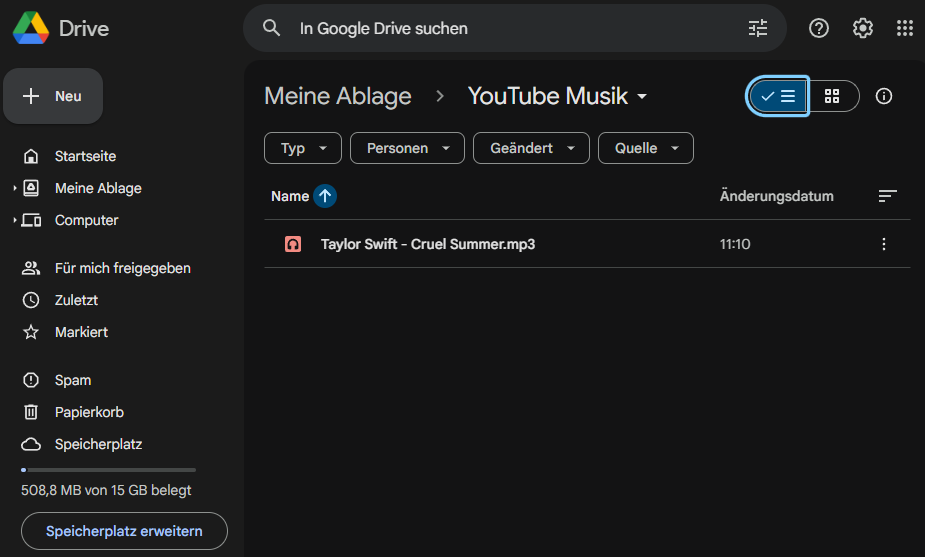Click the search magnifier icon
Image resolution: width=925 pixels, height=557 pixels.
[271, 28]
